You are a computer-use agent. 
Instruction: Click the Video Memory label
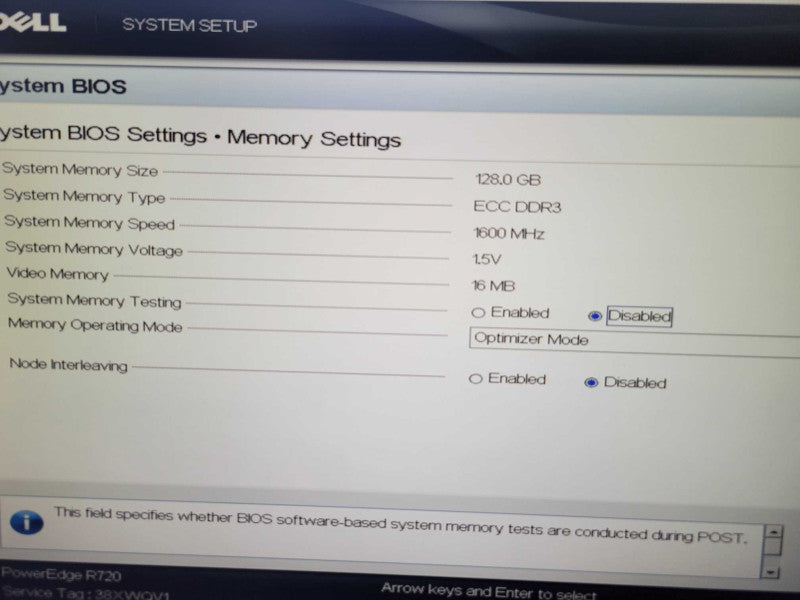58,273
